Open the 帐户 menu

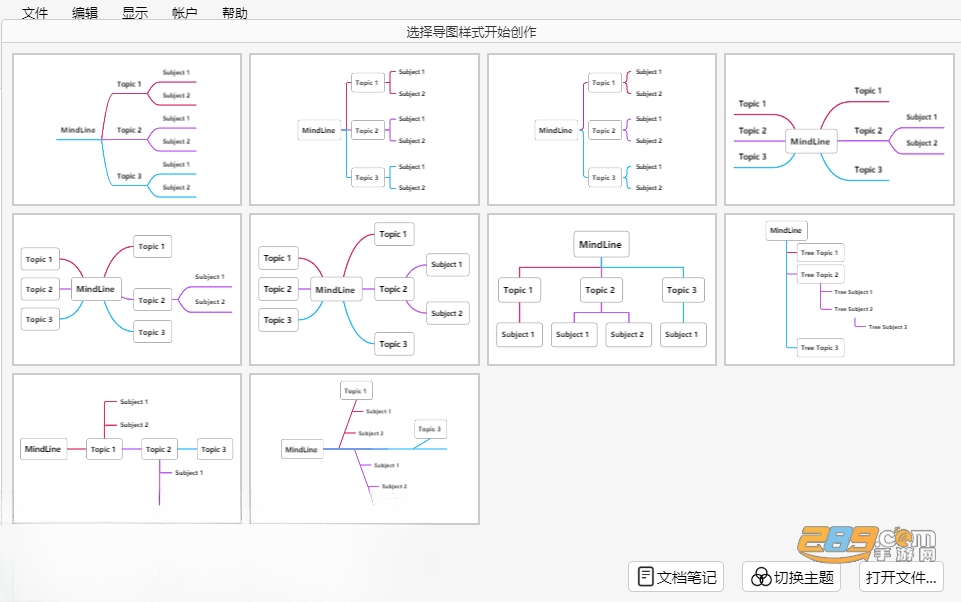click(184, 13)
